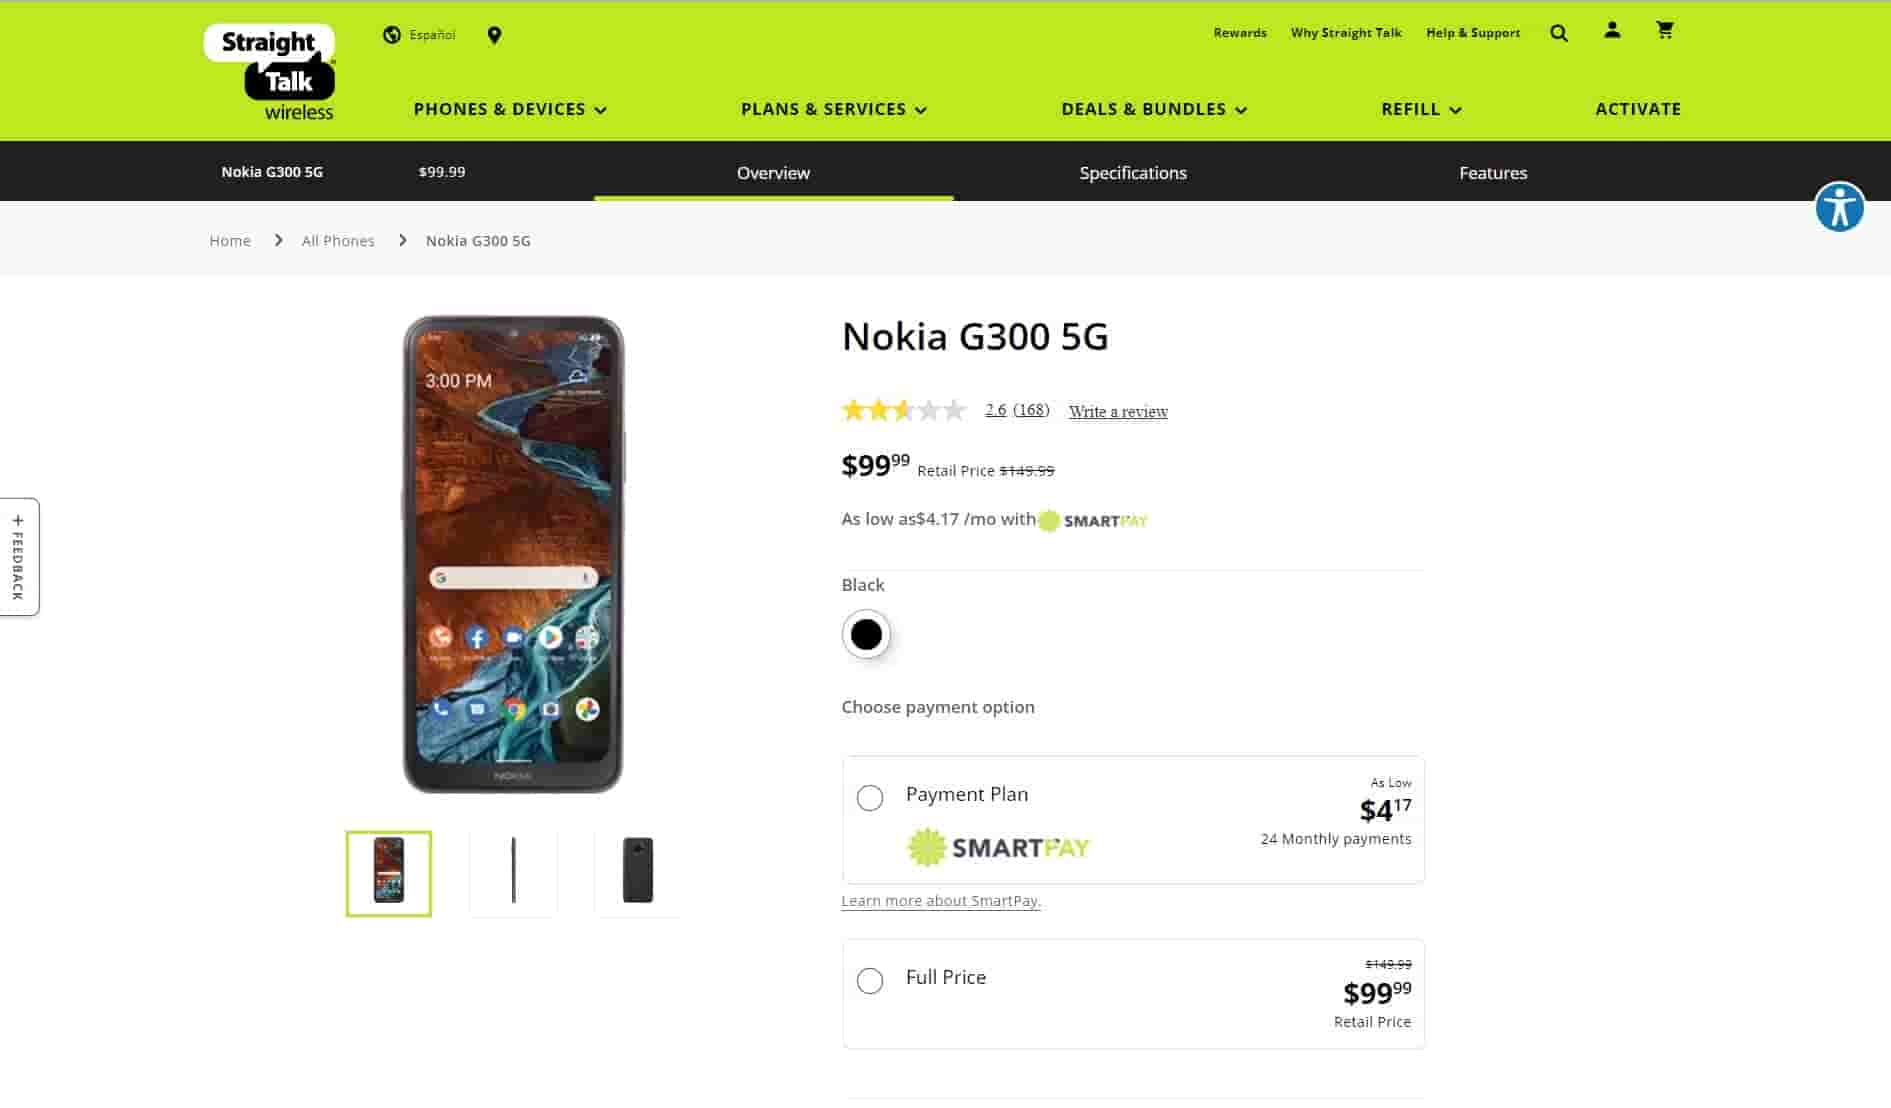Open the accessibility options icon
This screenshot has width=1891, height=1108.
coord(1839,208)
